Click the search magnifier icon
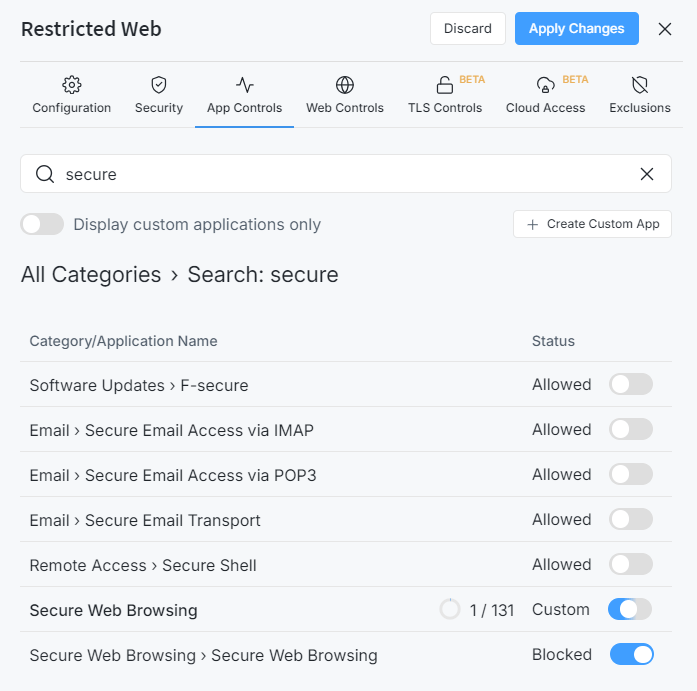 pyautogui.click(x=45, y=174)
